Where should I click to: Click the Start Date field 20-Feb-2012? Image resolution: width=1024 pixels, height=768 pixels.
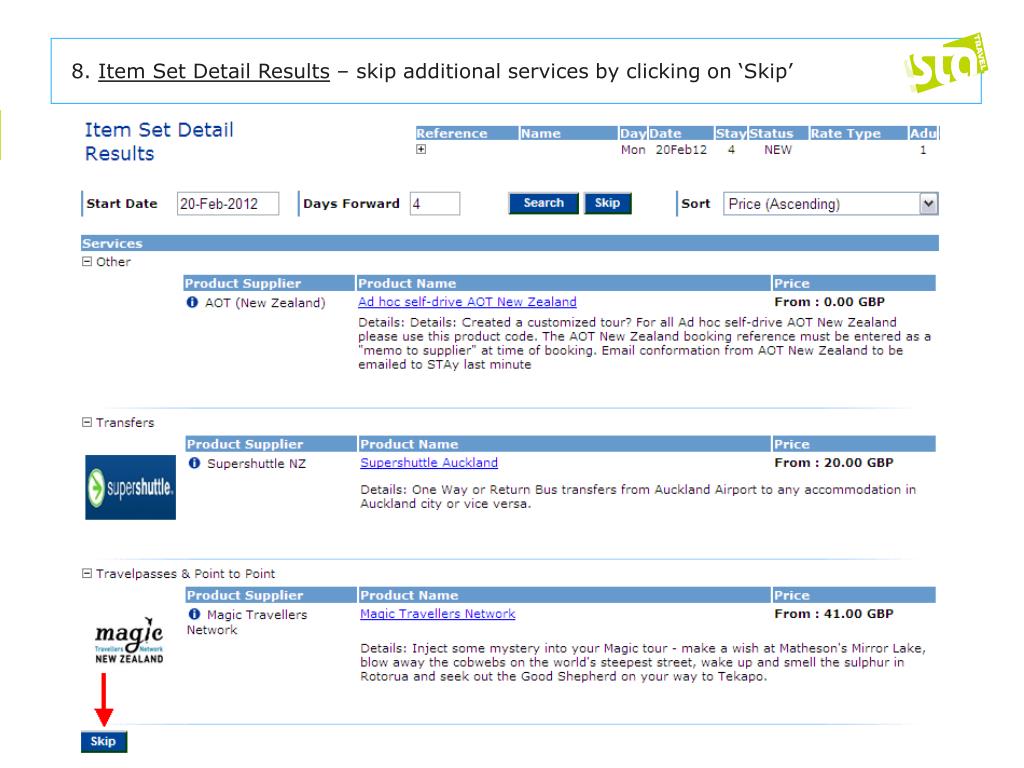point(228,204)
